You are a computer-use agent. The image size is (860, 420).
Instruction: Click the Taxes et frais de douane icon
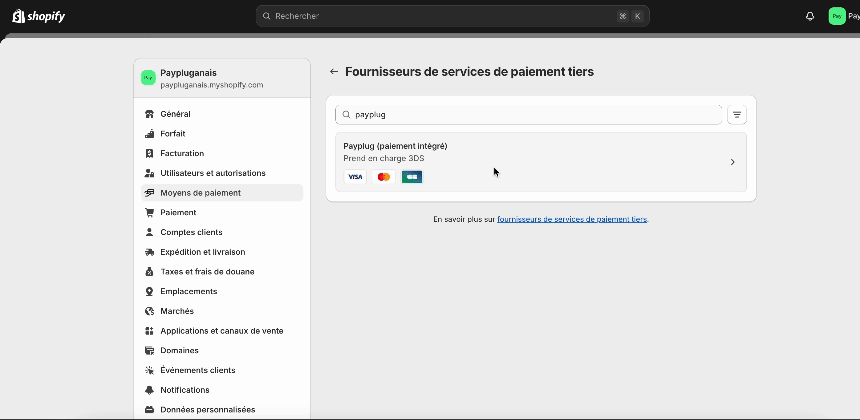click(149, 272)
